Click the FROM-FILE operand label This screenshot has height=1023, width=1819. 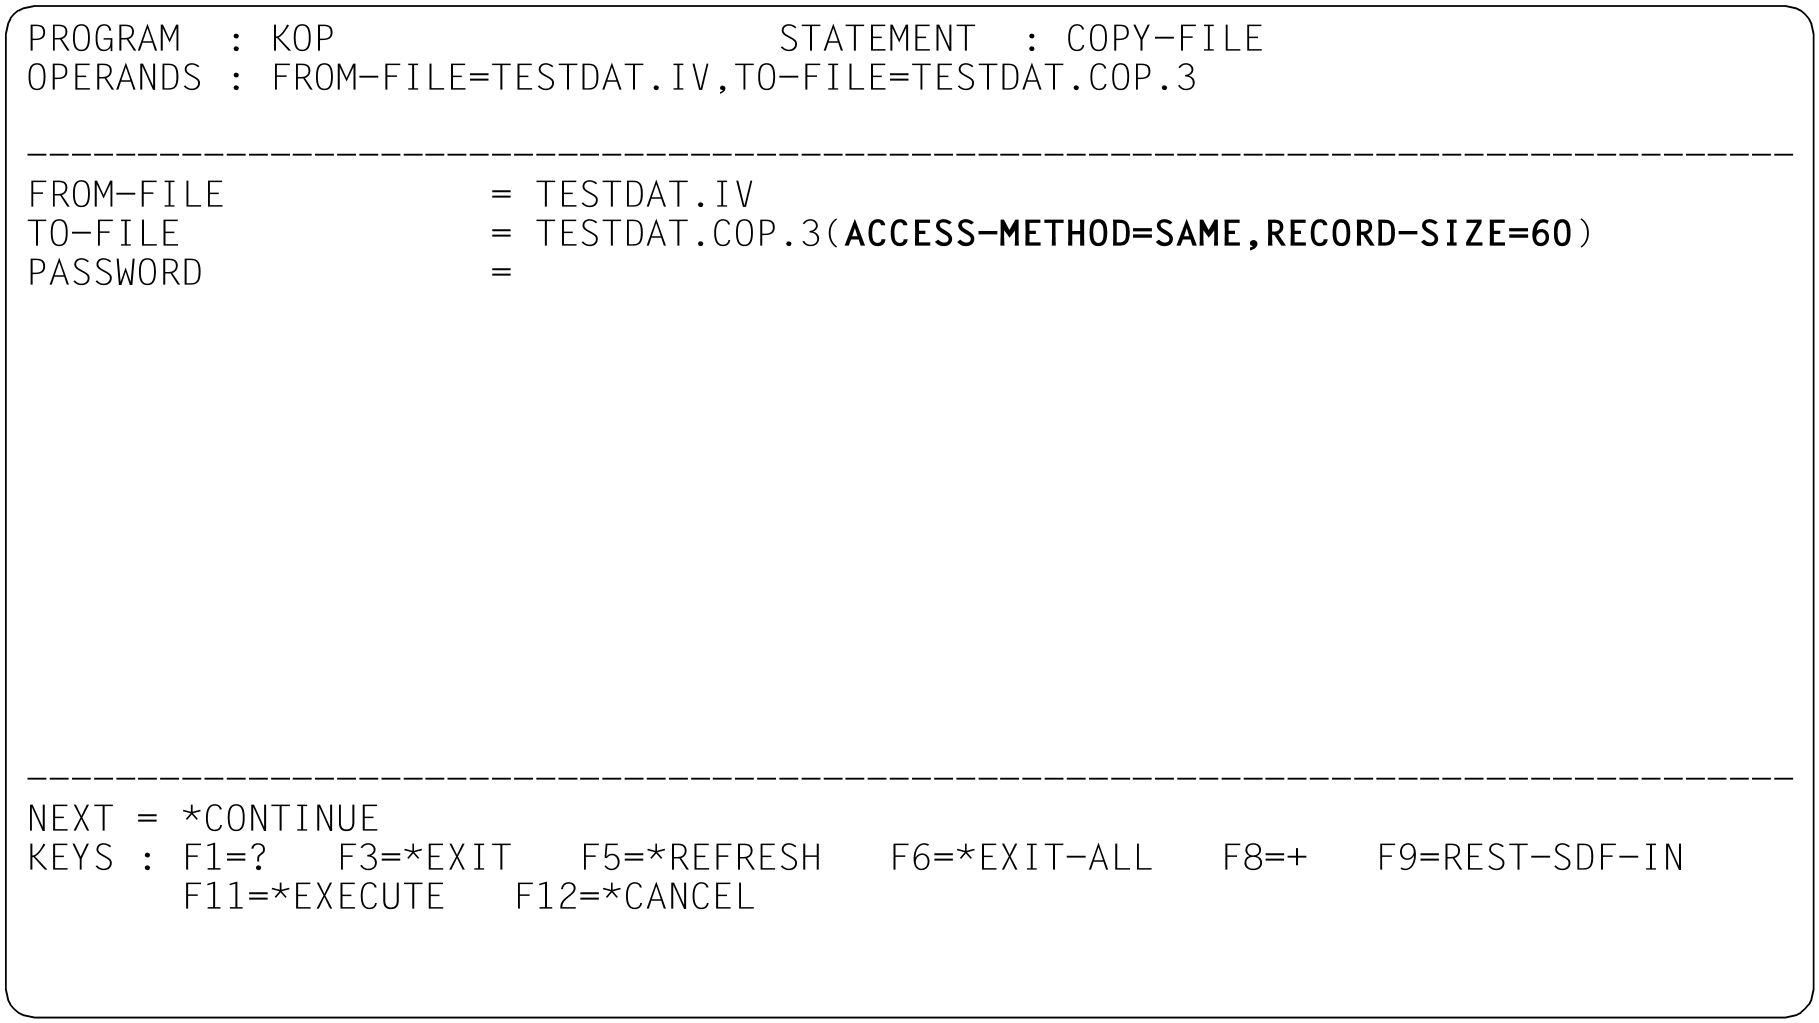pos(126,195)
